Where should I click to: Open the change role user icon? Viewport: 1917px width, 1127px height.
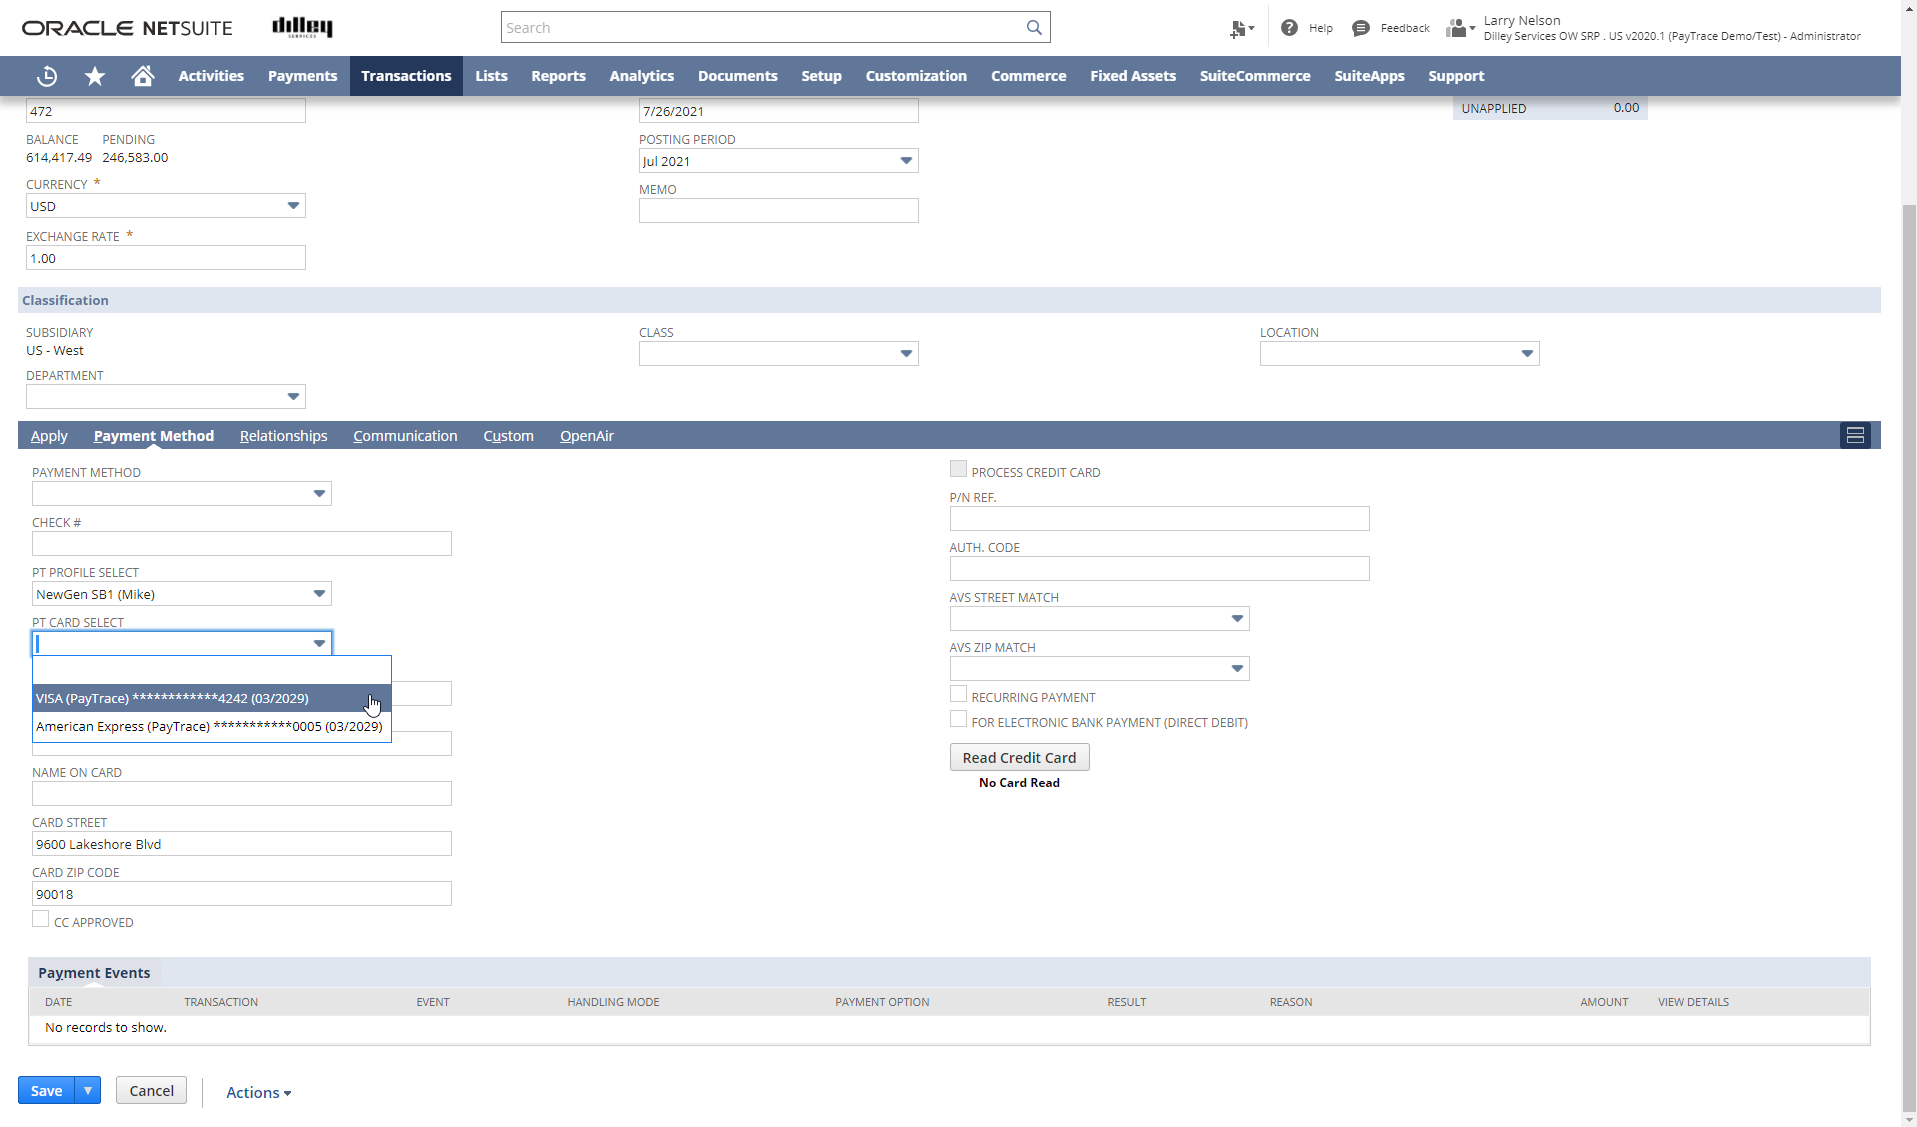1460,28
